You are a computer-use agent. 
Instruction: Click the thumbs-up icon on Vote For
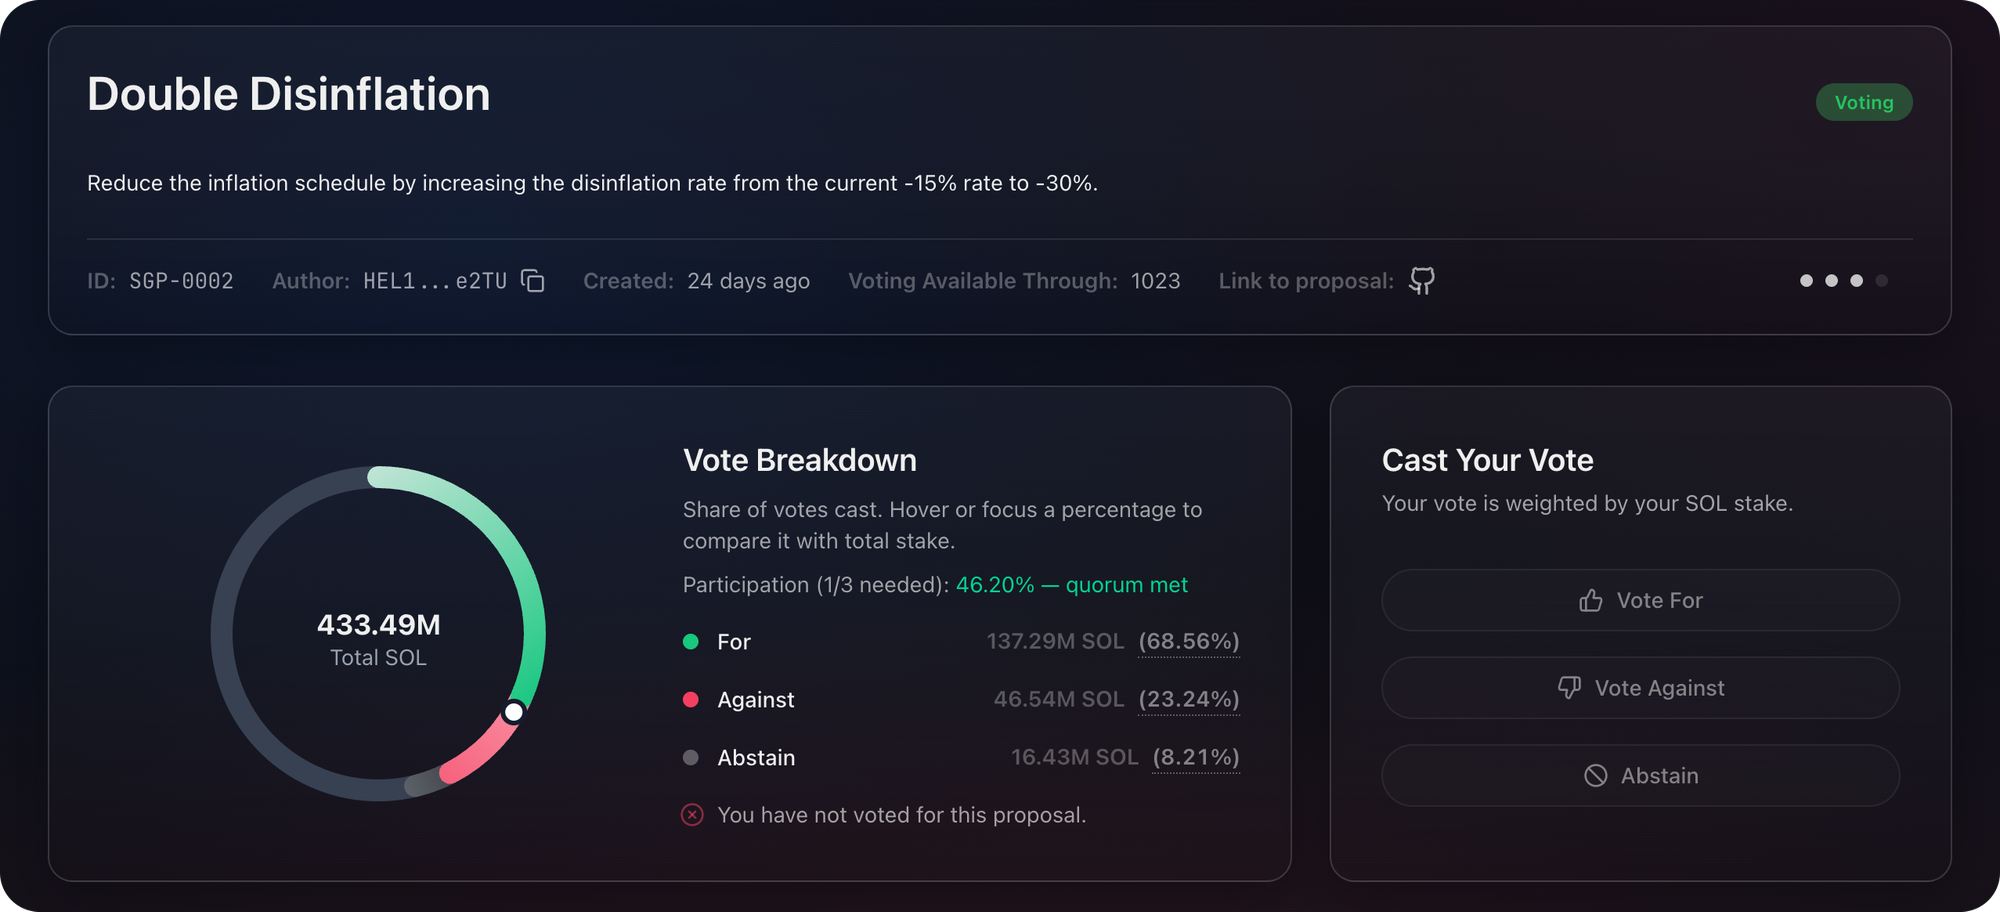point(1590,600)
